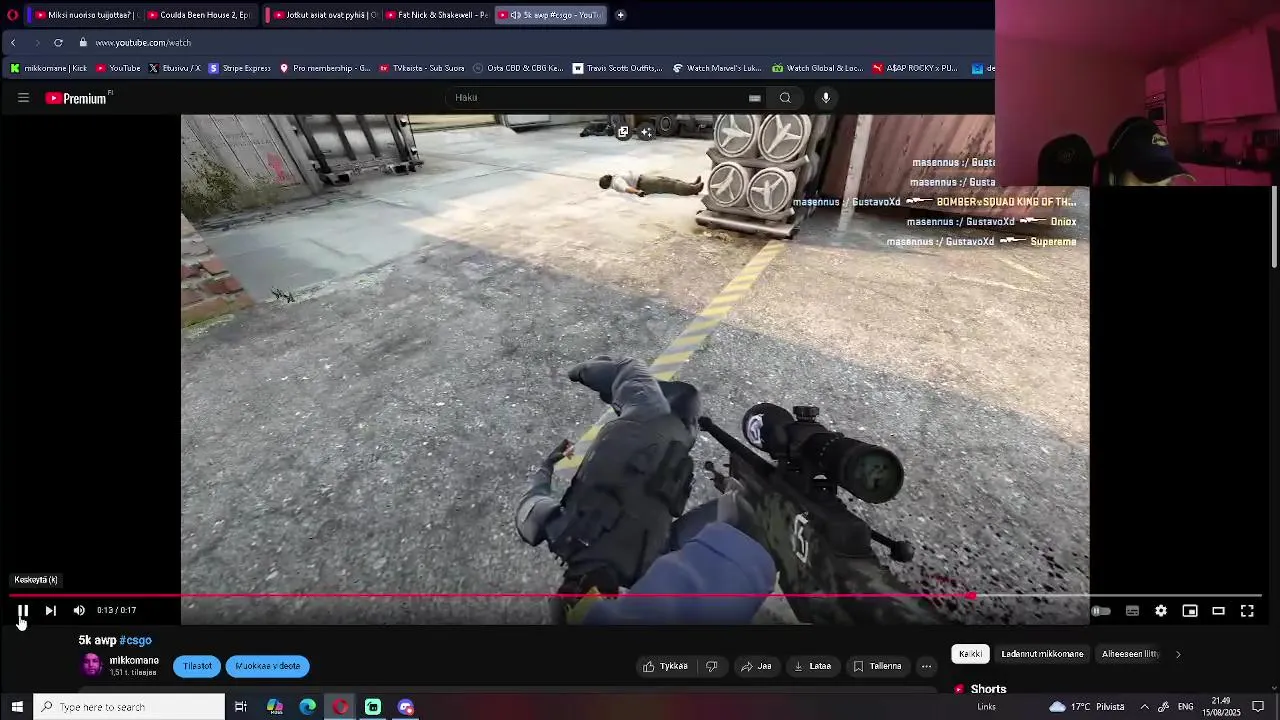Open Task View on the taskbar
Viewport: 1280px width, 720px height.
click(x=241, y=707)
